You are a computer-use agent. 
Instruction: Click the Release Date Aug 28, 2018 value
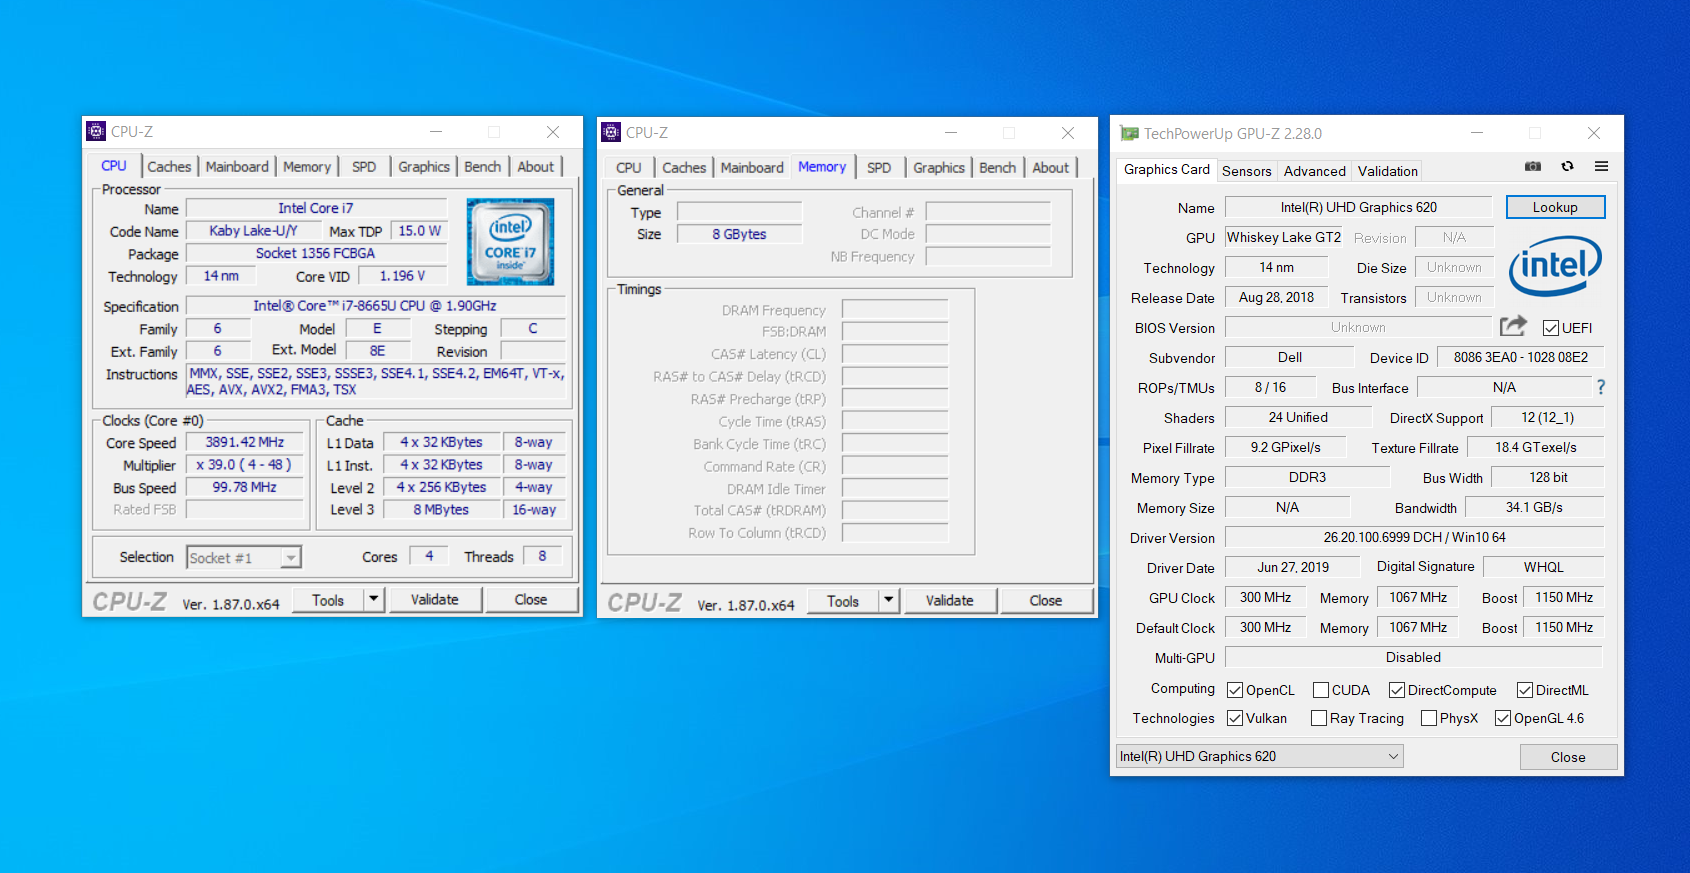point(1276,297)
